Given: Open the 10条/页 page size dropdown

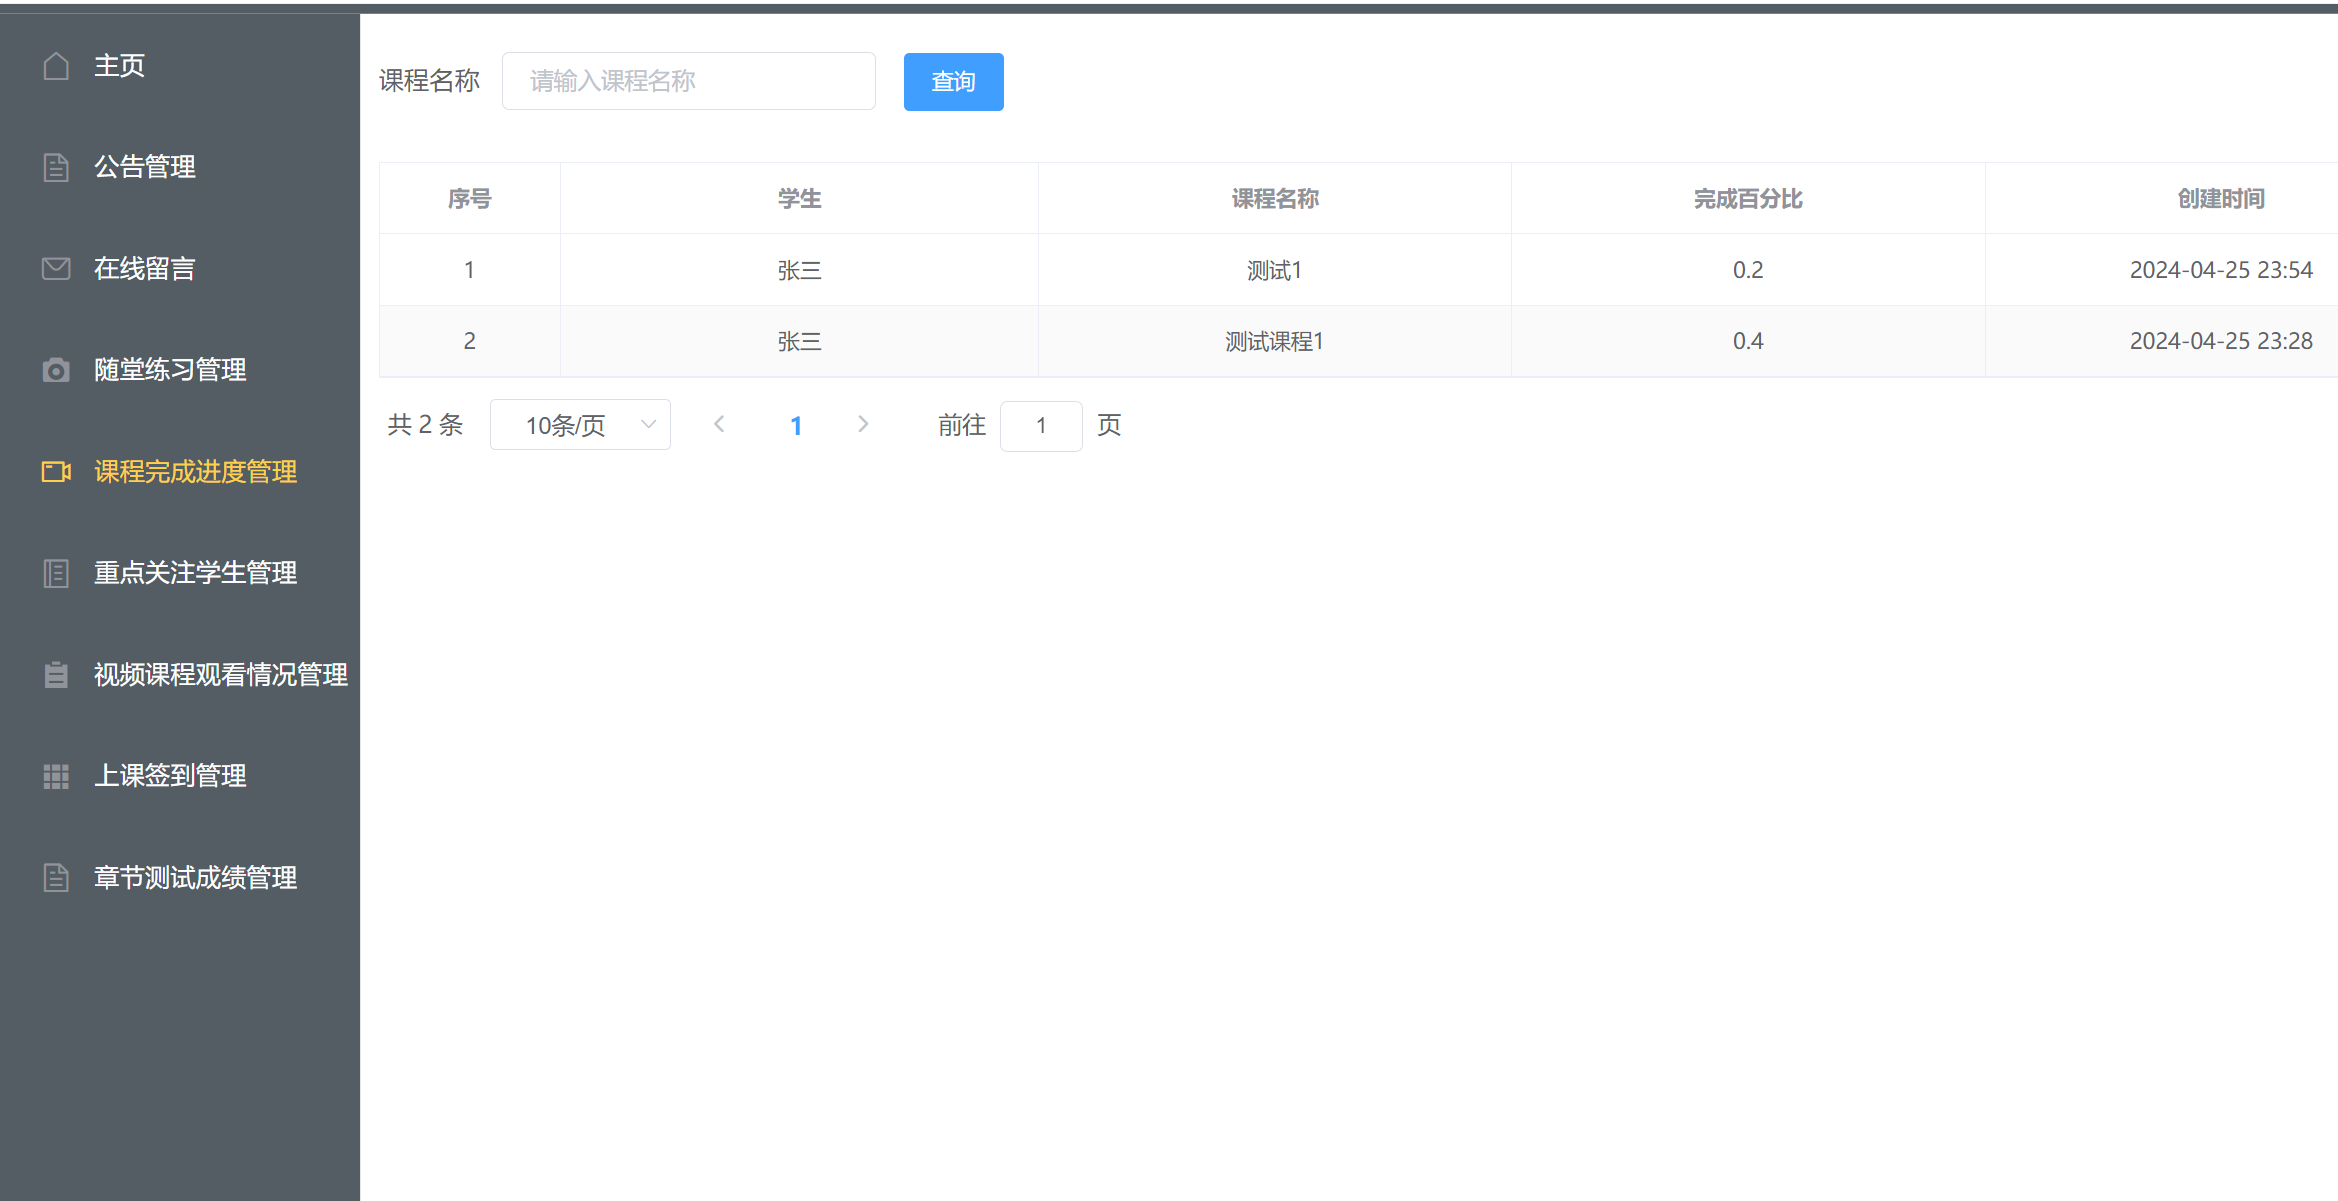Looking at the screenshot, I should [580, 424].
